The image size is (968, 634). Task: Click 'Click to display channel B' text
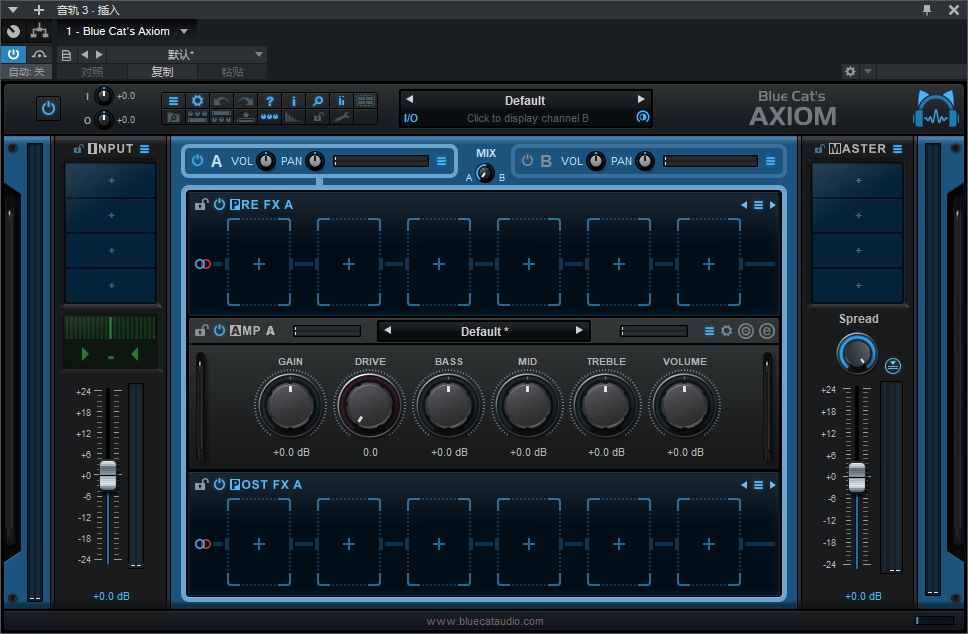point(528,118)
